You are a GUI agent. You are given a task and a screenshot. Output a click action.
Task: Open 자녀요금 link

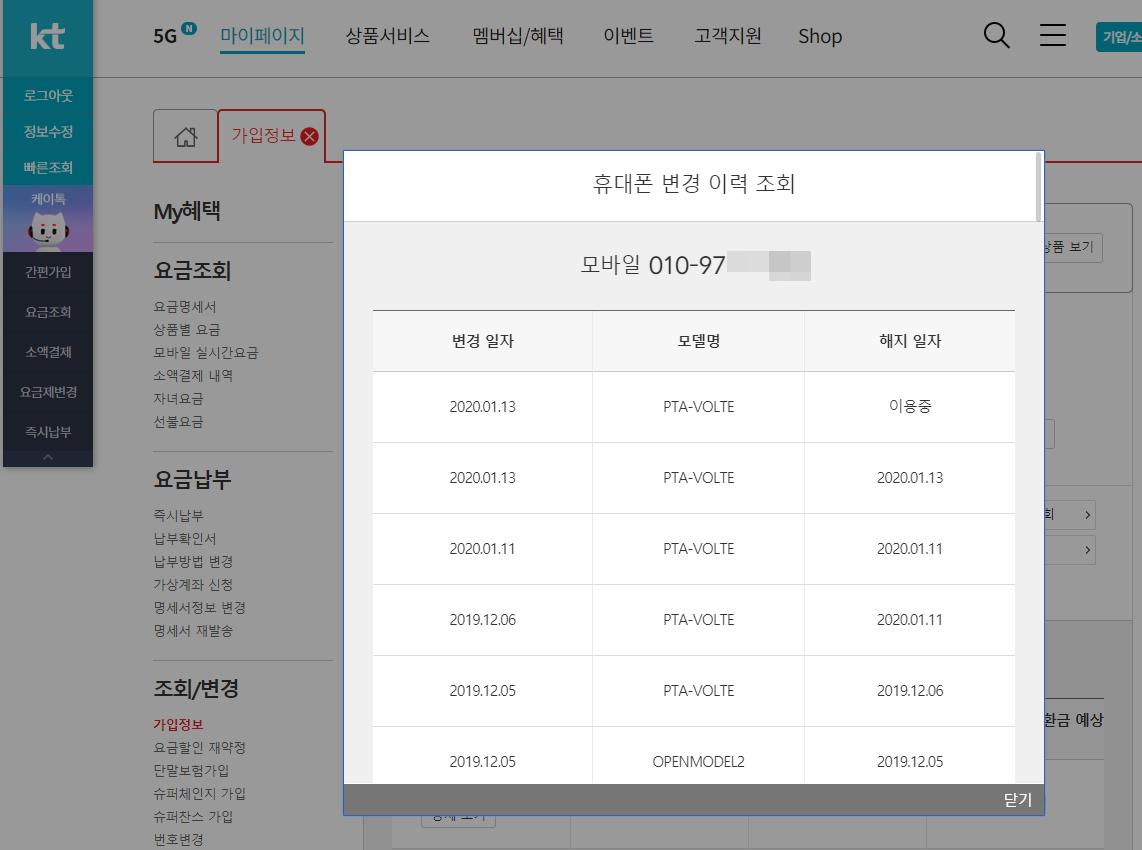coord(178,399)
